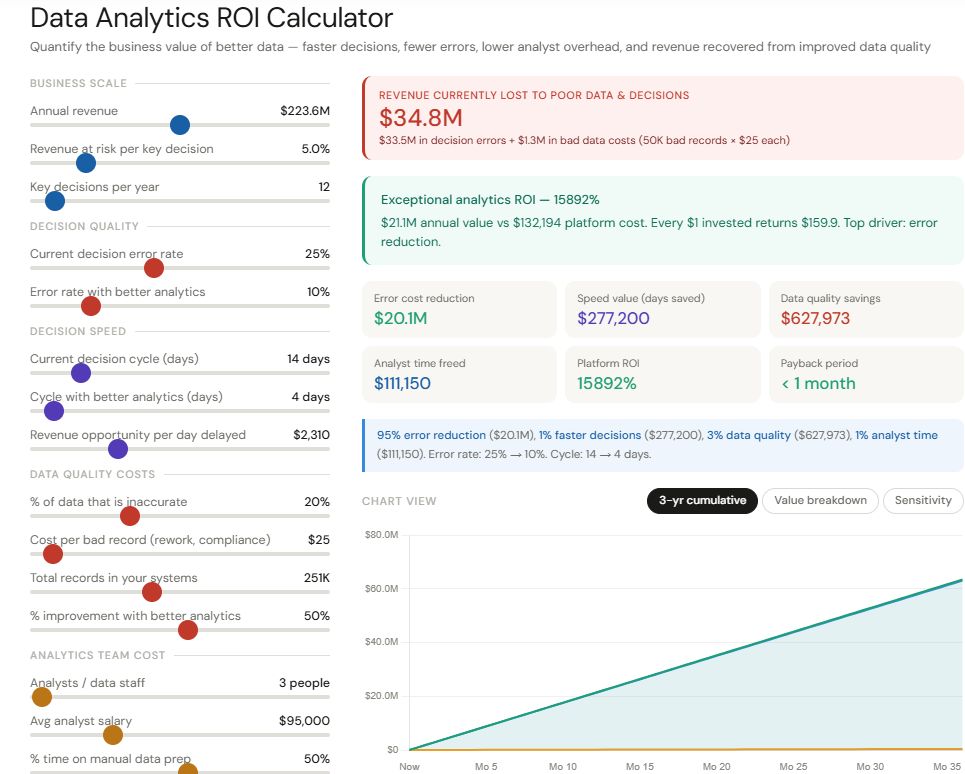The width and height of the screenshot is (965, 774).
Task: Click the Revenue at risk per key decision slider handle
Action: 86,163
